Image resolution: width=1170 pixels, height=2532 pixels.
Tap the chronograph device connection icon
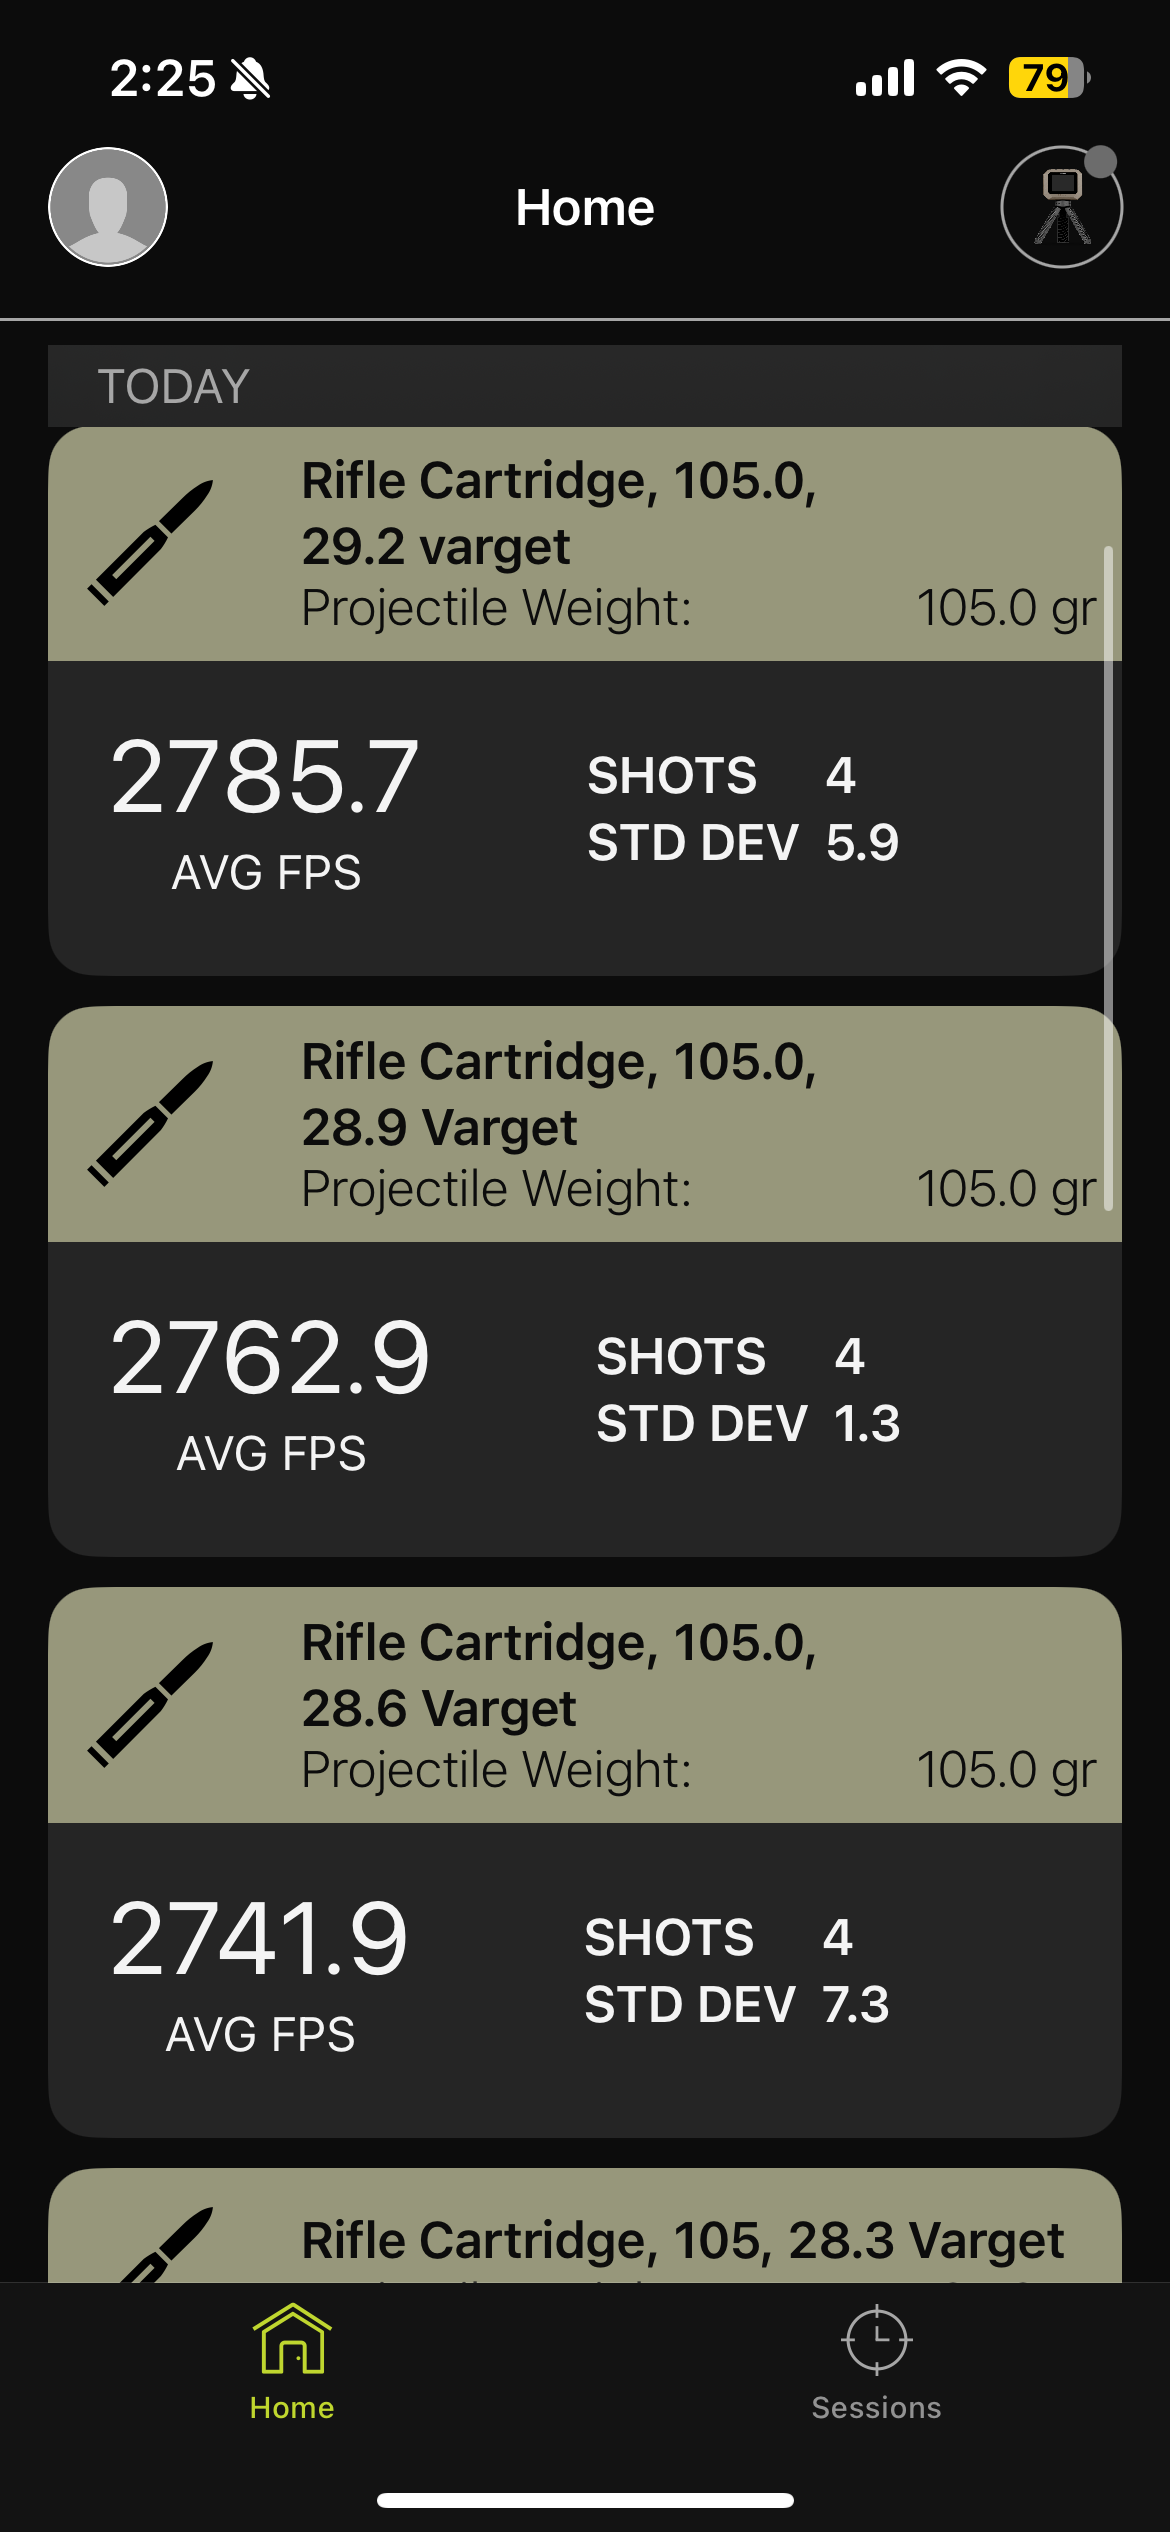pyautogui.click(x=1061, y=207)
